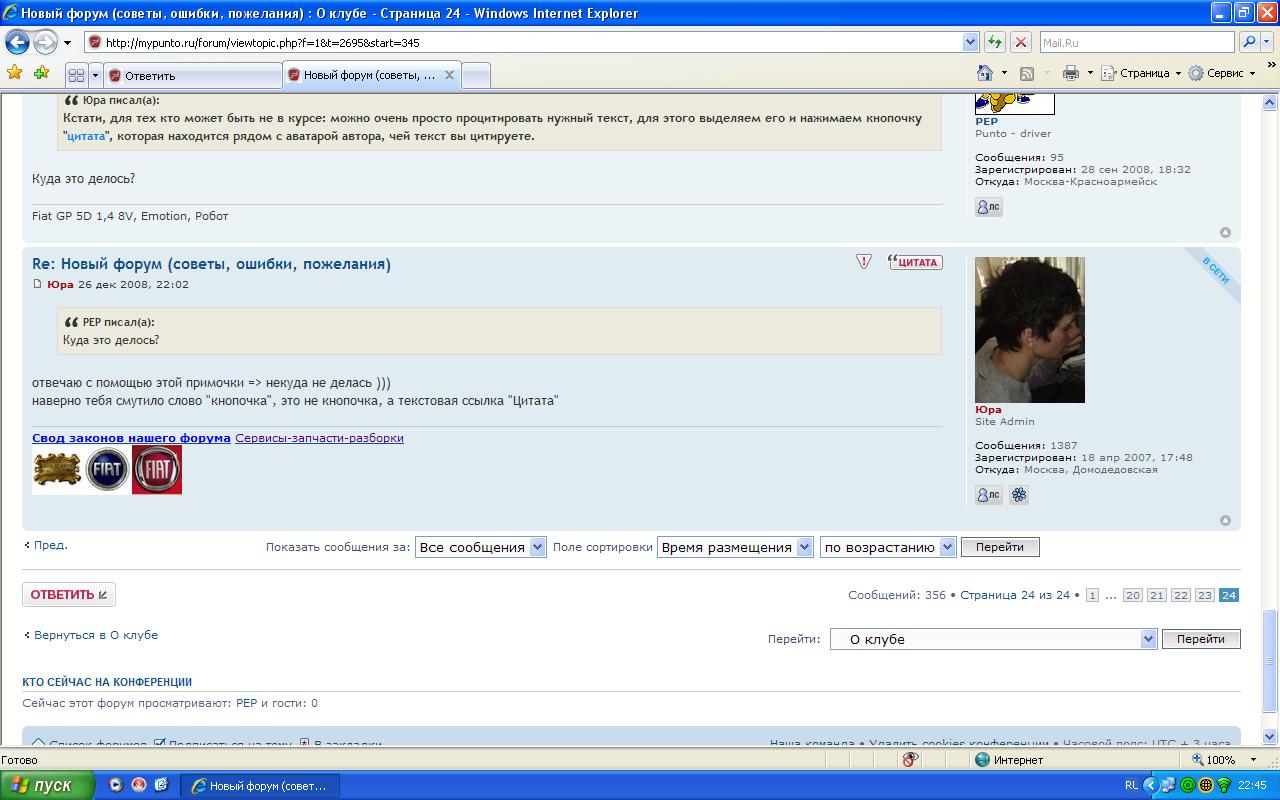
Task: Click inside the Mail.Ru search field
Action: click(x=1135, y=42)
